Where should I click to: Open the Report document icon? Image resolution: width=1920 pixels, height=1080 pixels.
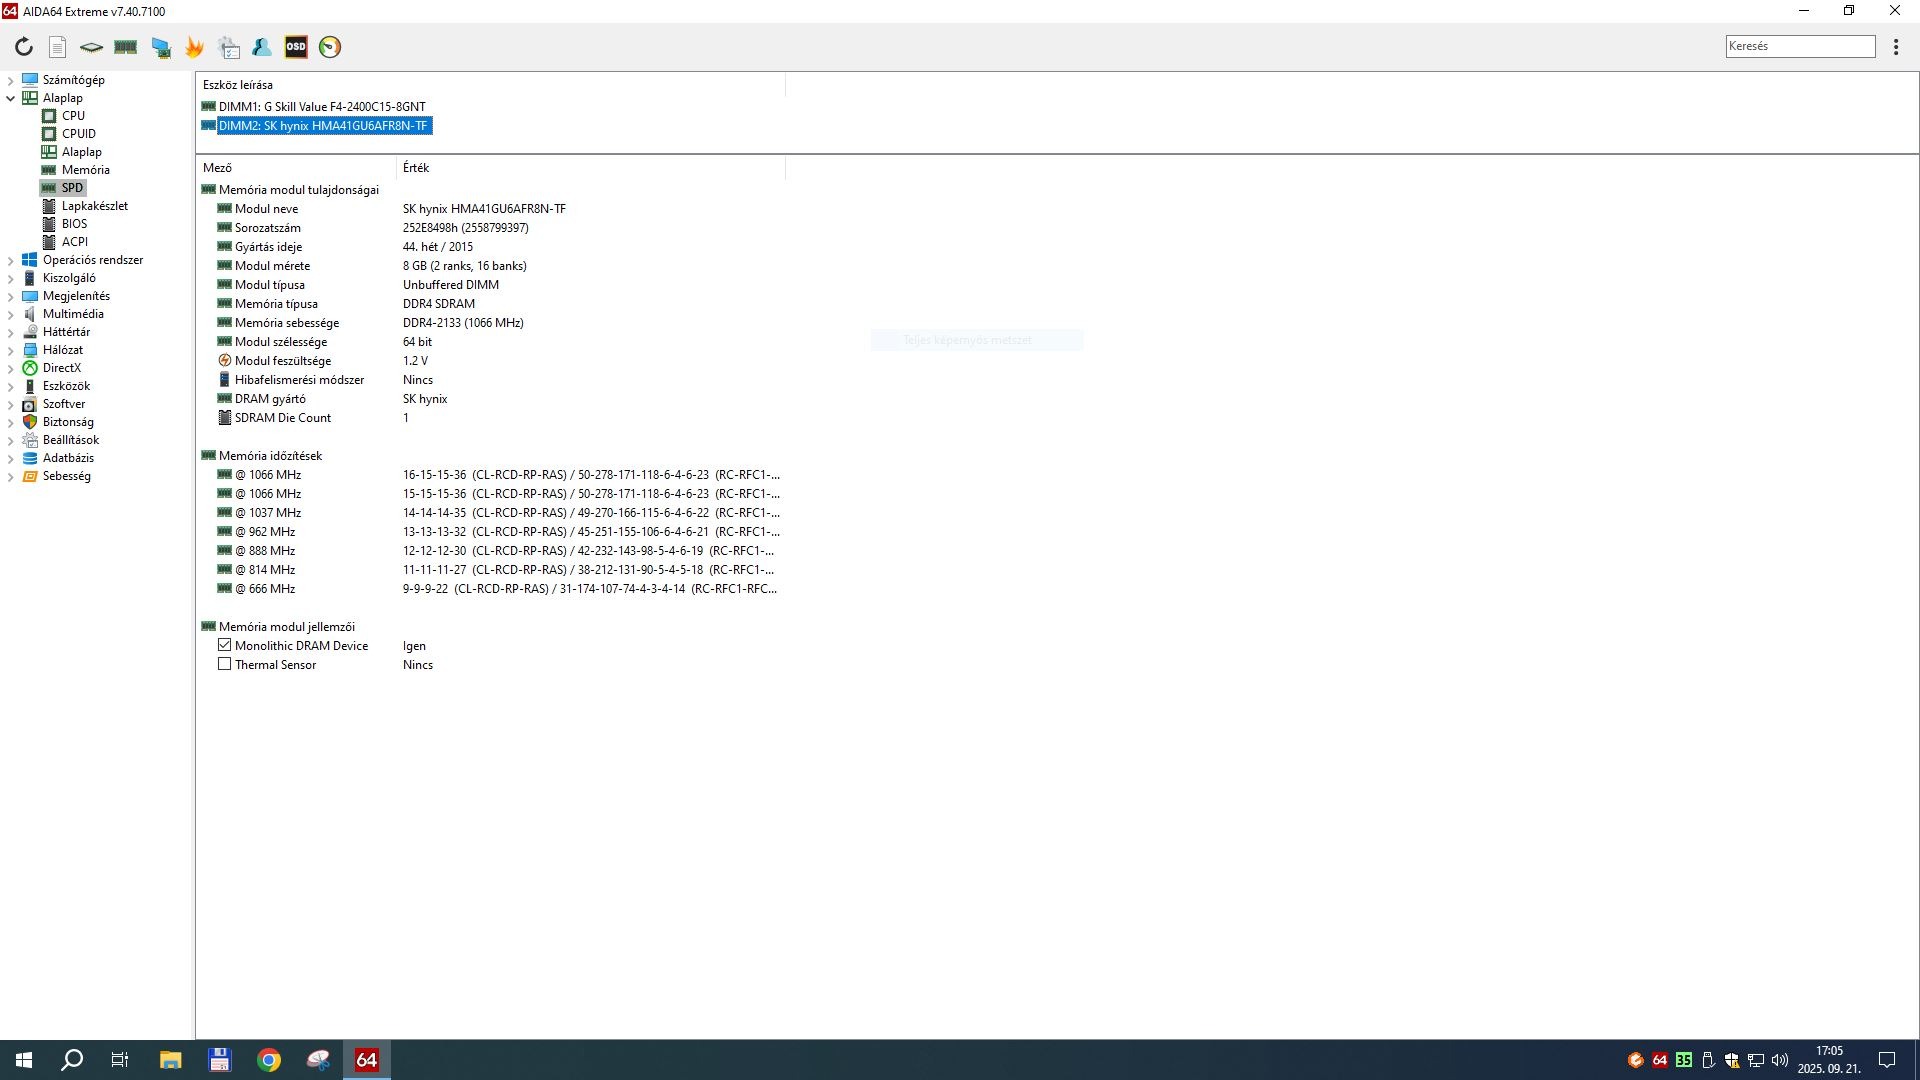click(58, 47)
